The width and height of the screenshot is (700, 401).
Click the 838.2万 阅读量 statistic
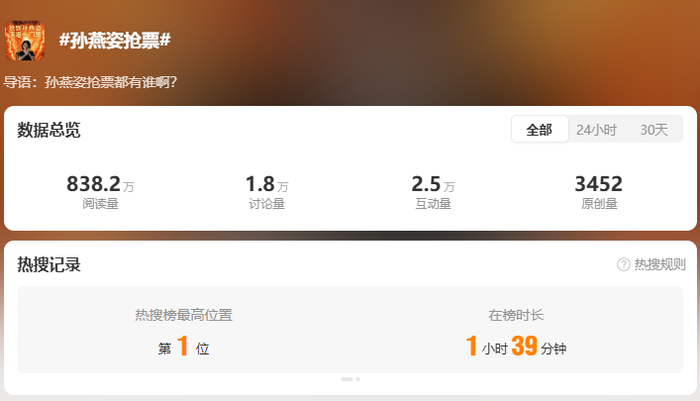pos(100,192)
